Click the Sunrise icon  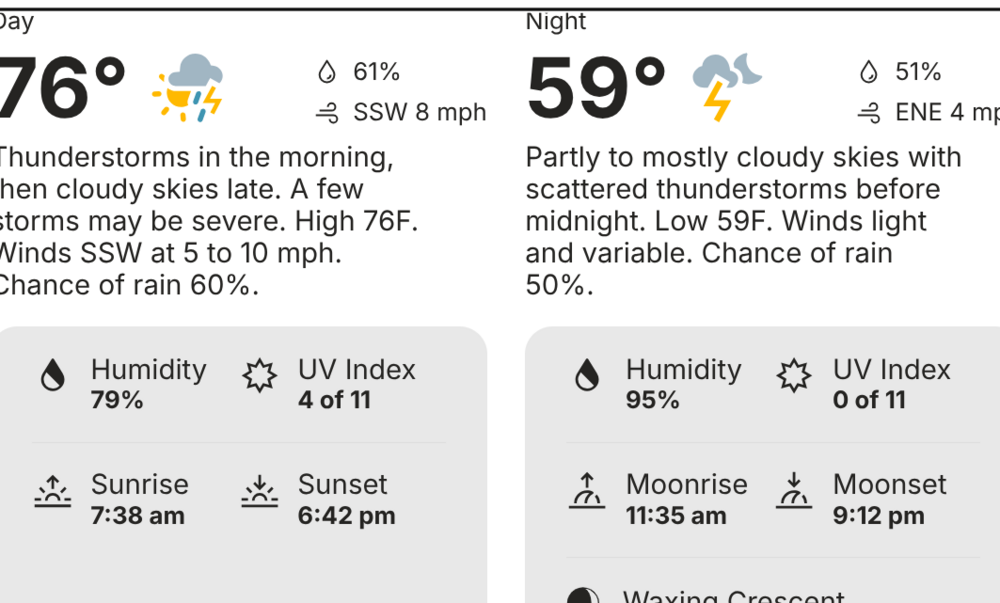53,490
